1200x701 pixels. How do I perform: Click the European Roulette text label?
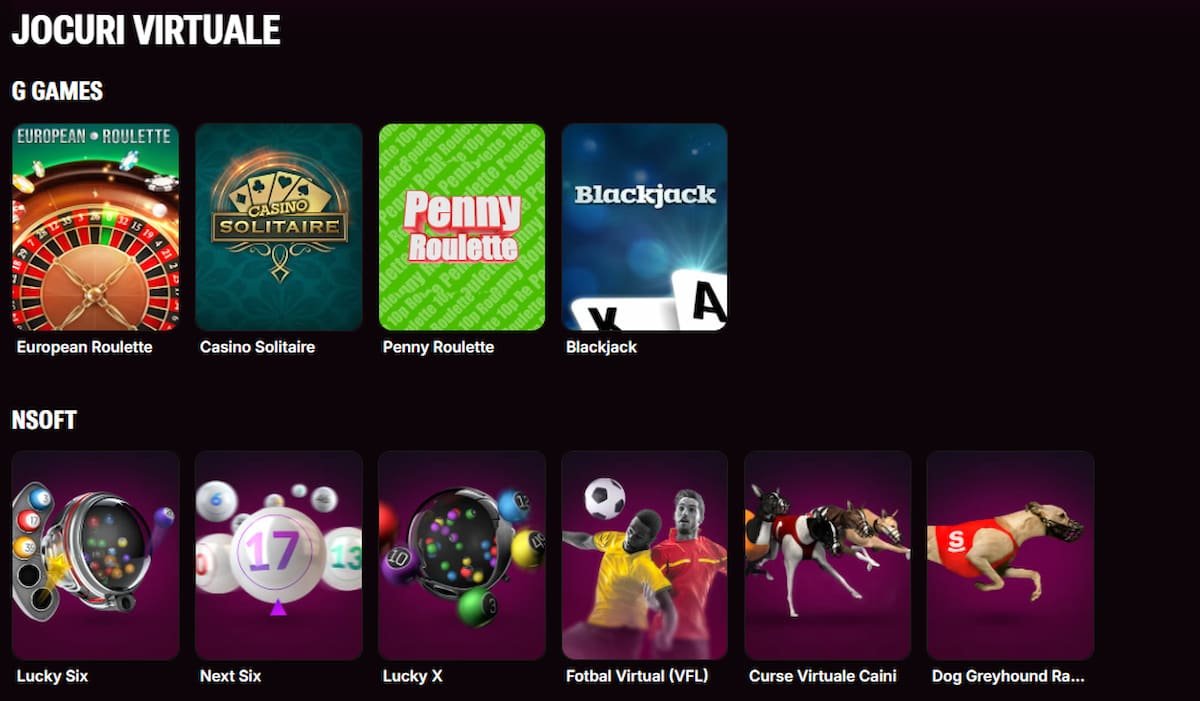(x=85, y=347)
